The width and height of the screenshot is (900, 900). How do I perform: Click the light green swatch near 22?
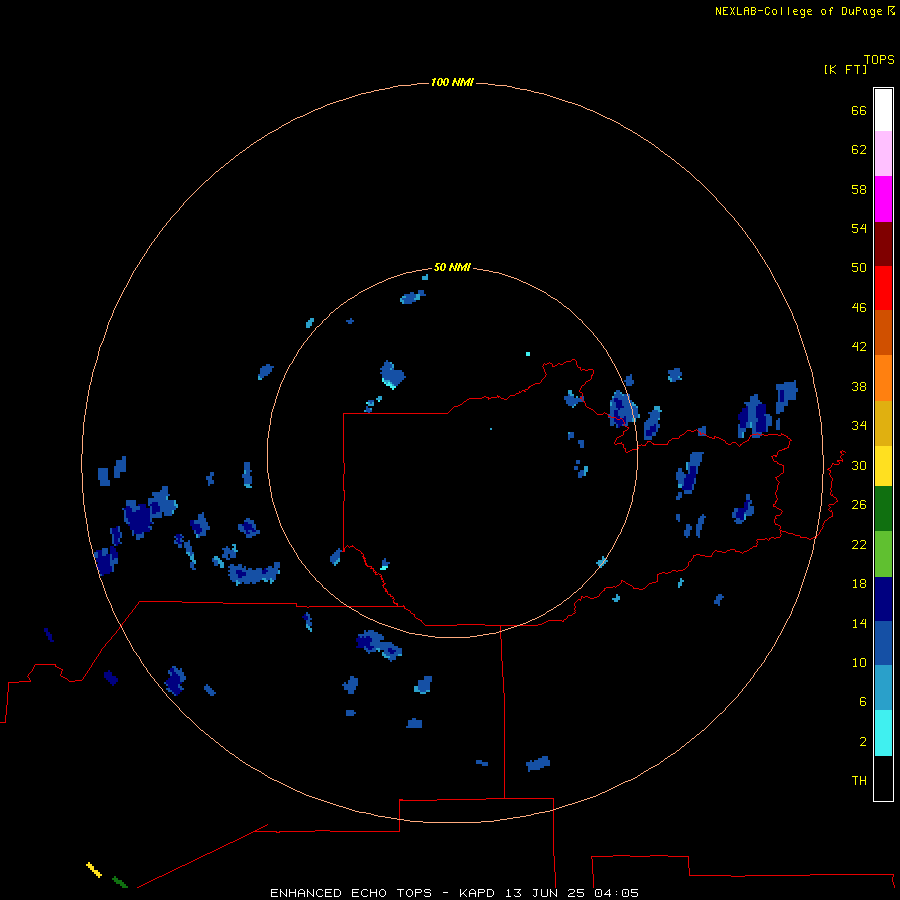[x=883, y=553]
